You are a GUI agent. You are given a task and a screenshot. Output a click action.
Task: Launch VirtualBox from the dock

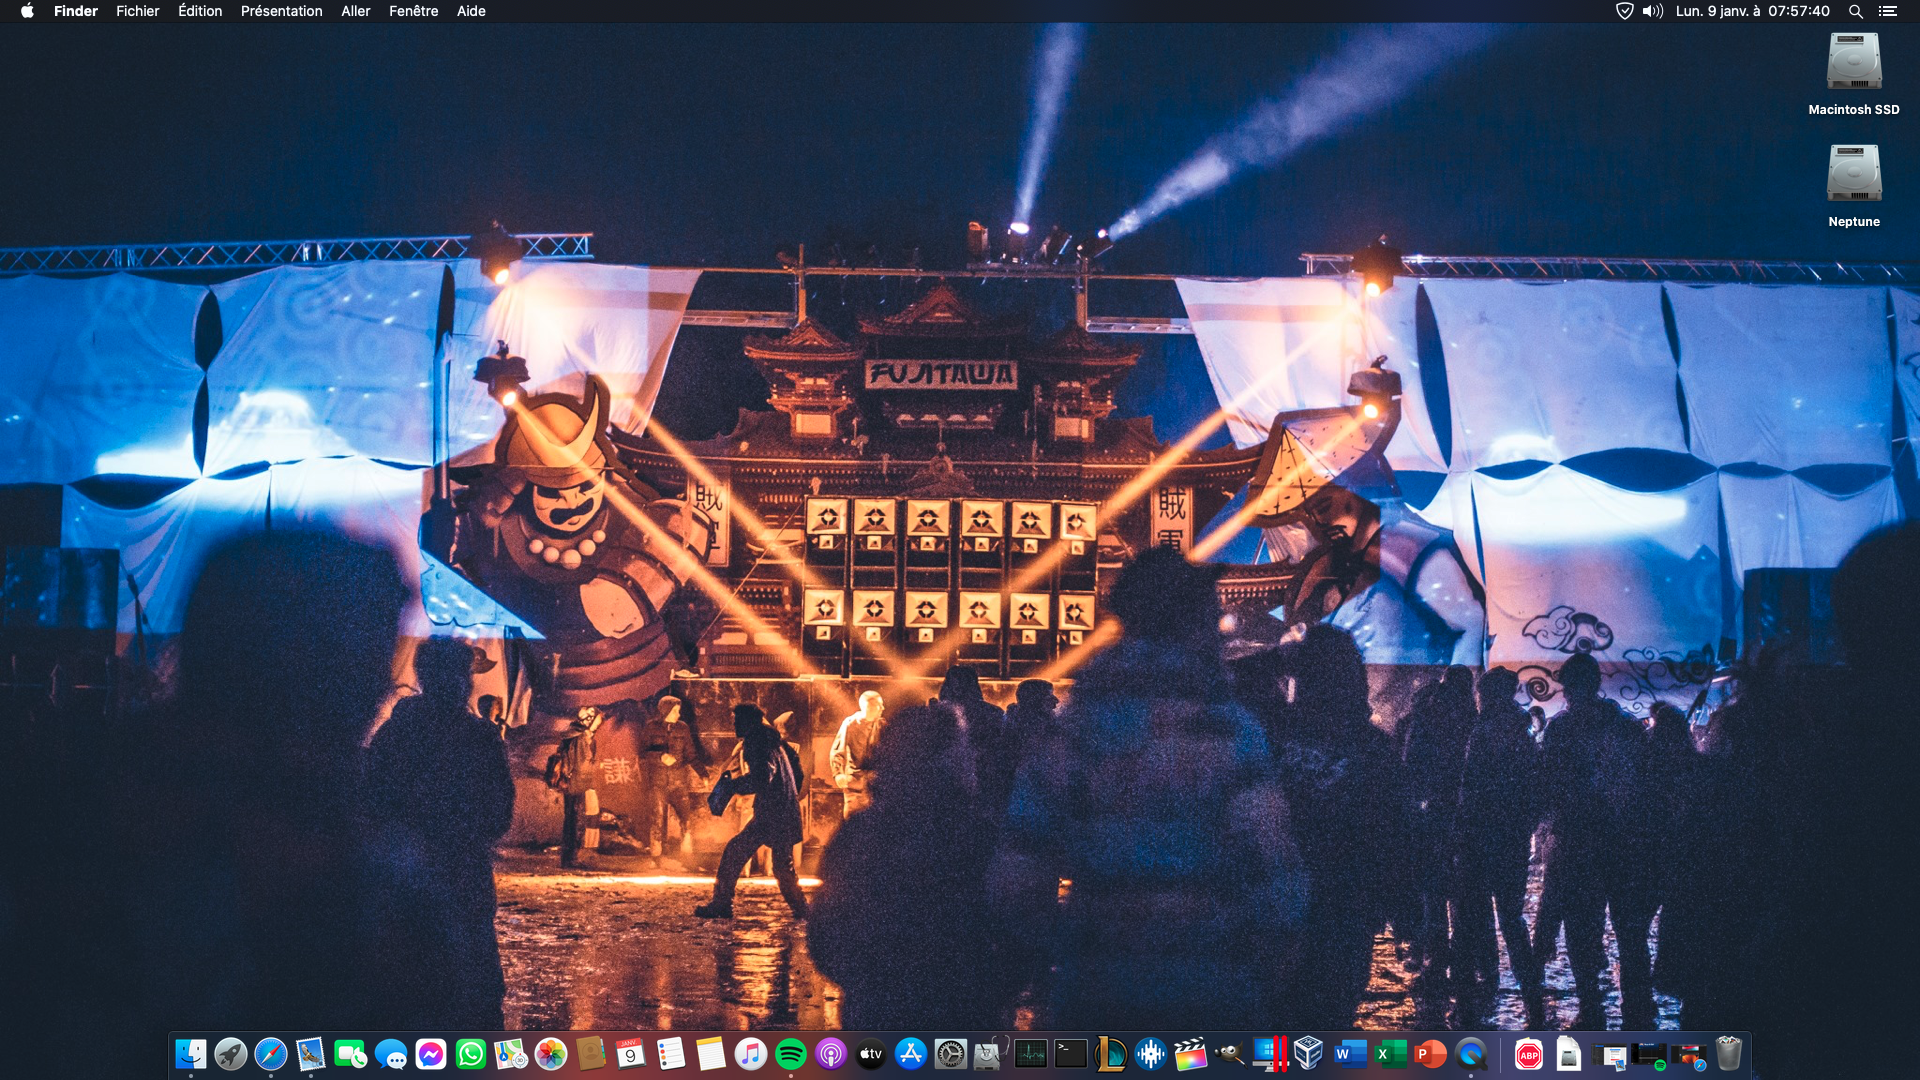point(1308,1054)
